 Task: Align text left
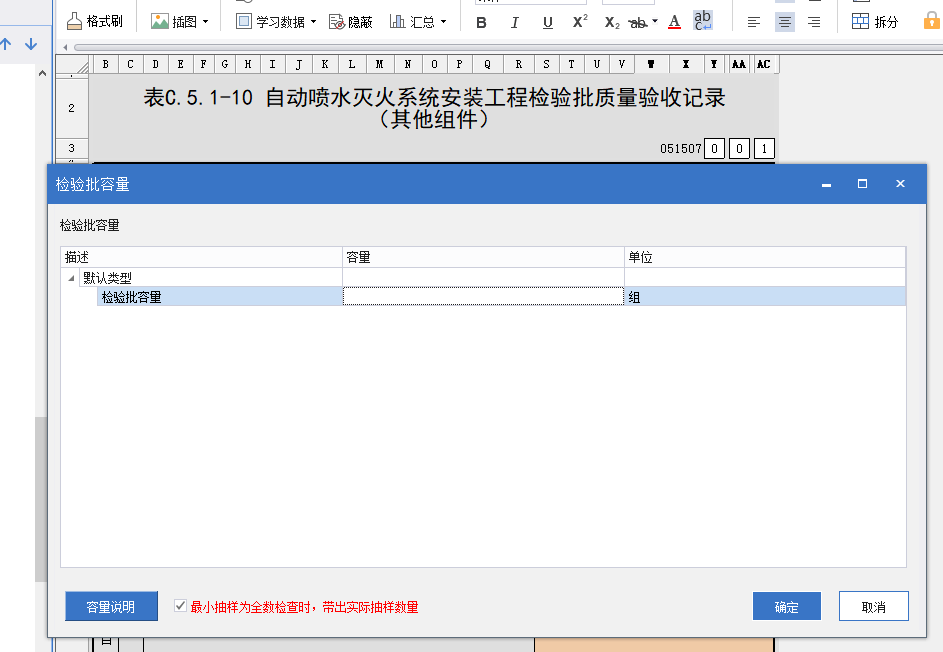pyautogui.click(x=754, y=23)
